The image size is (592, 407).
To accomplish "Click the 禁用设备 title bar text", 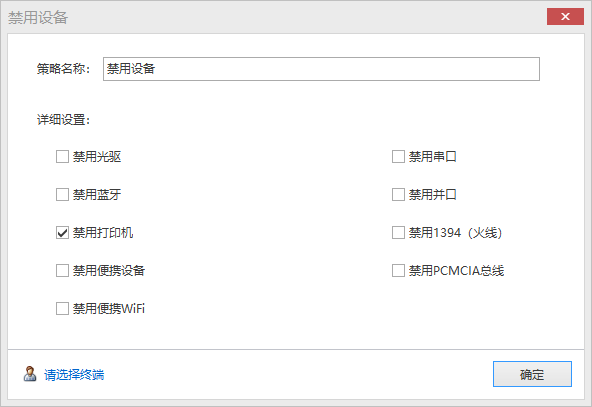I will tap(38, 17).
